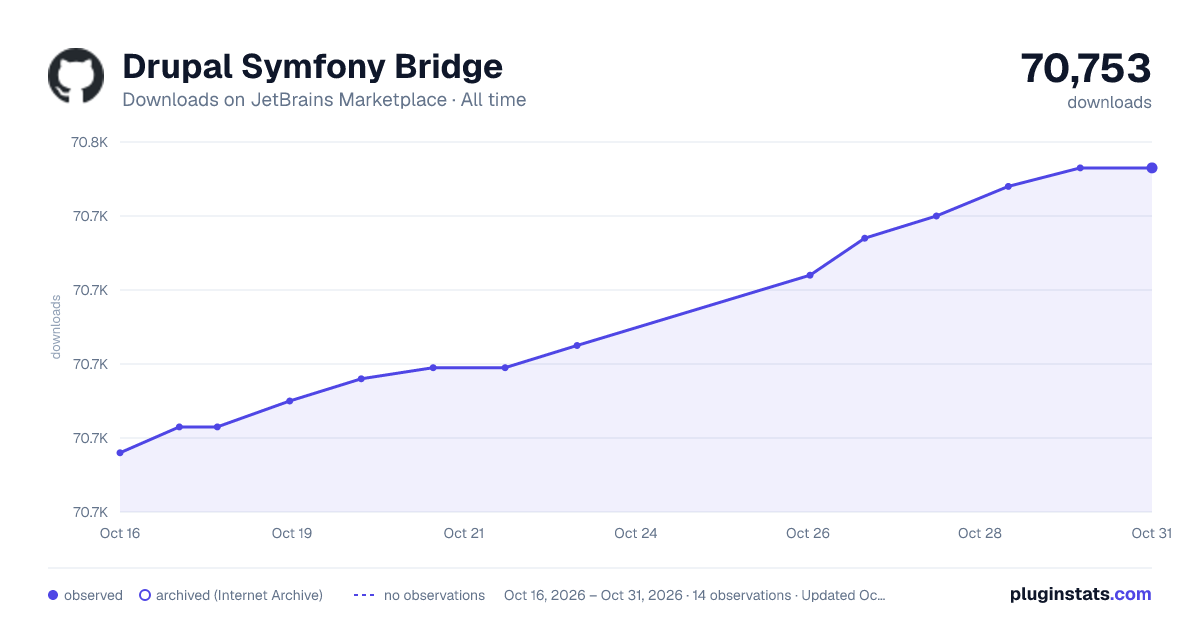
Task: Click the no observations dashed line legend
Action: pyautogui.click(x=363, y=595)
